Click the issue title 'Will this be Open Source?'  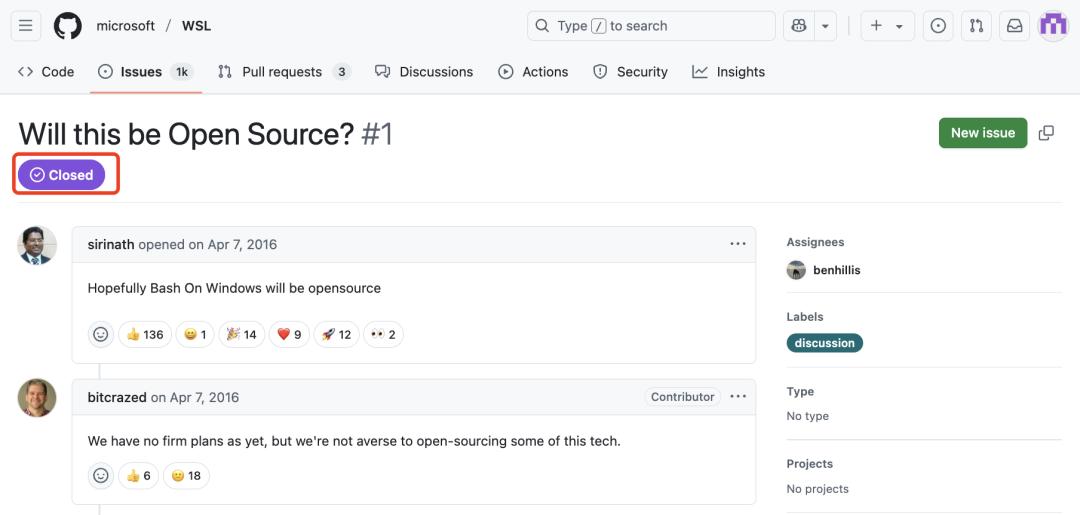pyautogui.click(x=186, y=134)
